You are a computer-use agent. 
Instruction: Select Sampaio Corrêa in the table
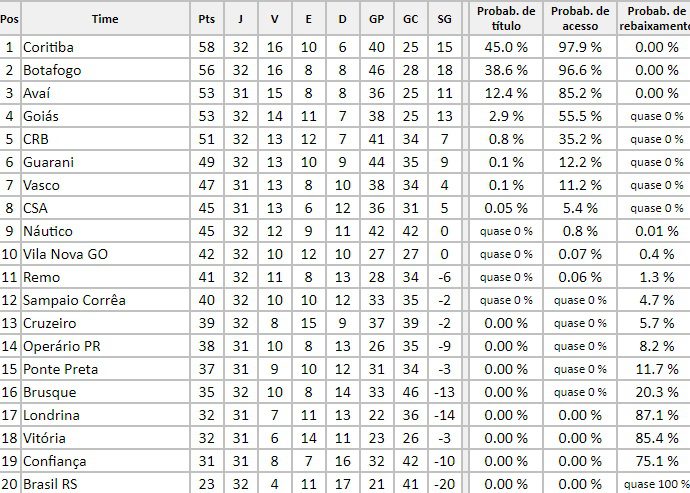(x=74, y=300)
